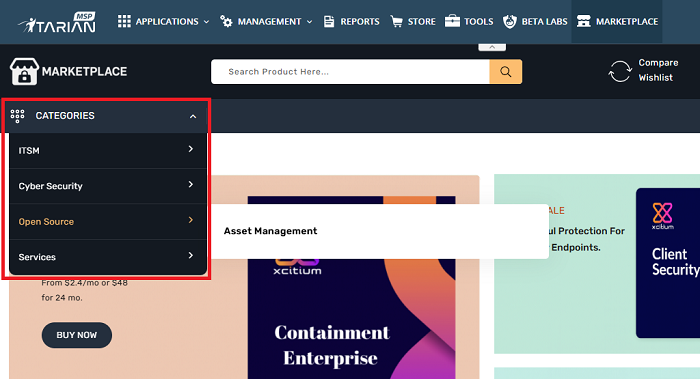Viewport: 700px width, 379px height.
Task: Select the Open Source category label
Action: (x=46, y=222)
